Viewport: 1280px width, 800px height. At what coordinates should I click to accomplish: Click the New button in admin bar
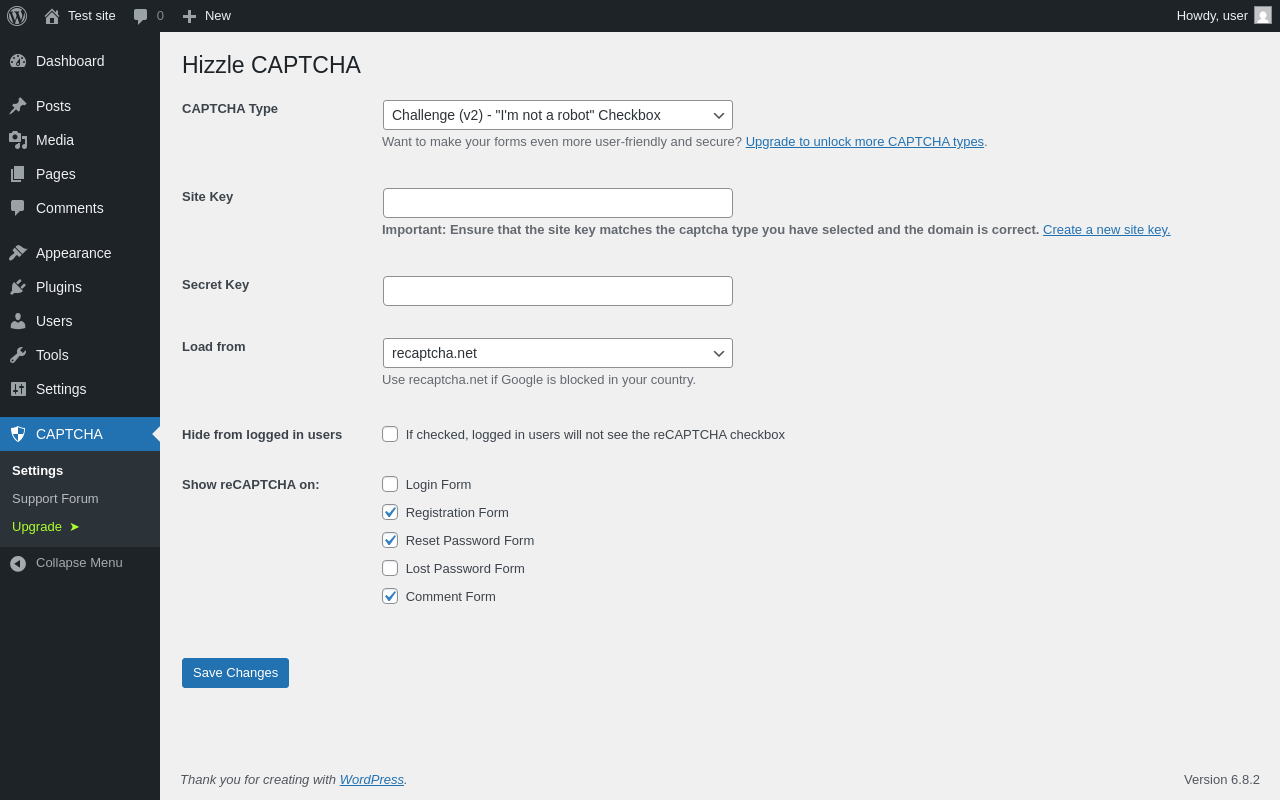pyautogui.click(x=206, y=16)
